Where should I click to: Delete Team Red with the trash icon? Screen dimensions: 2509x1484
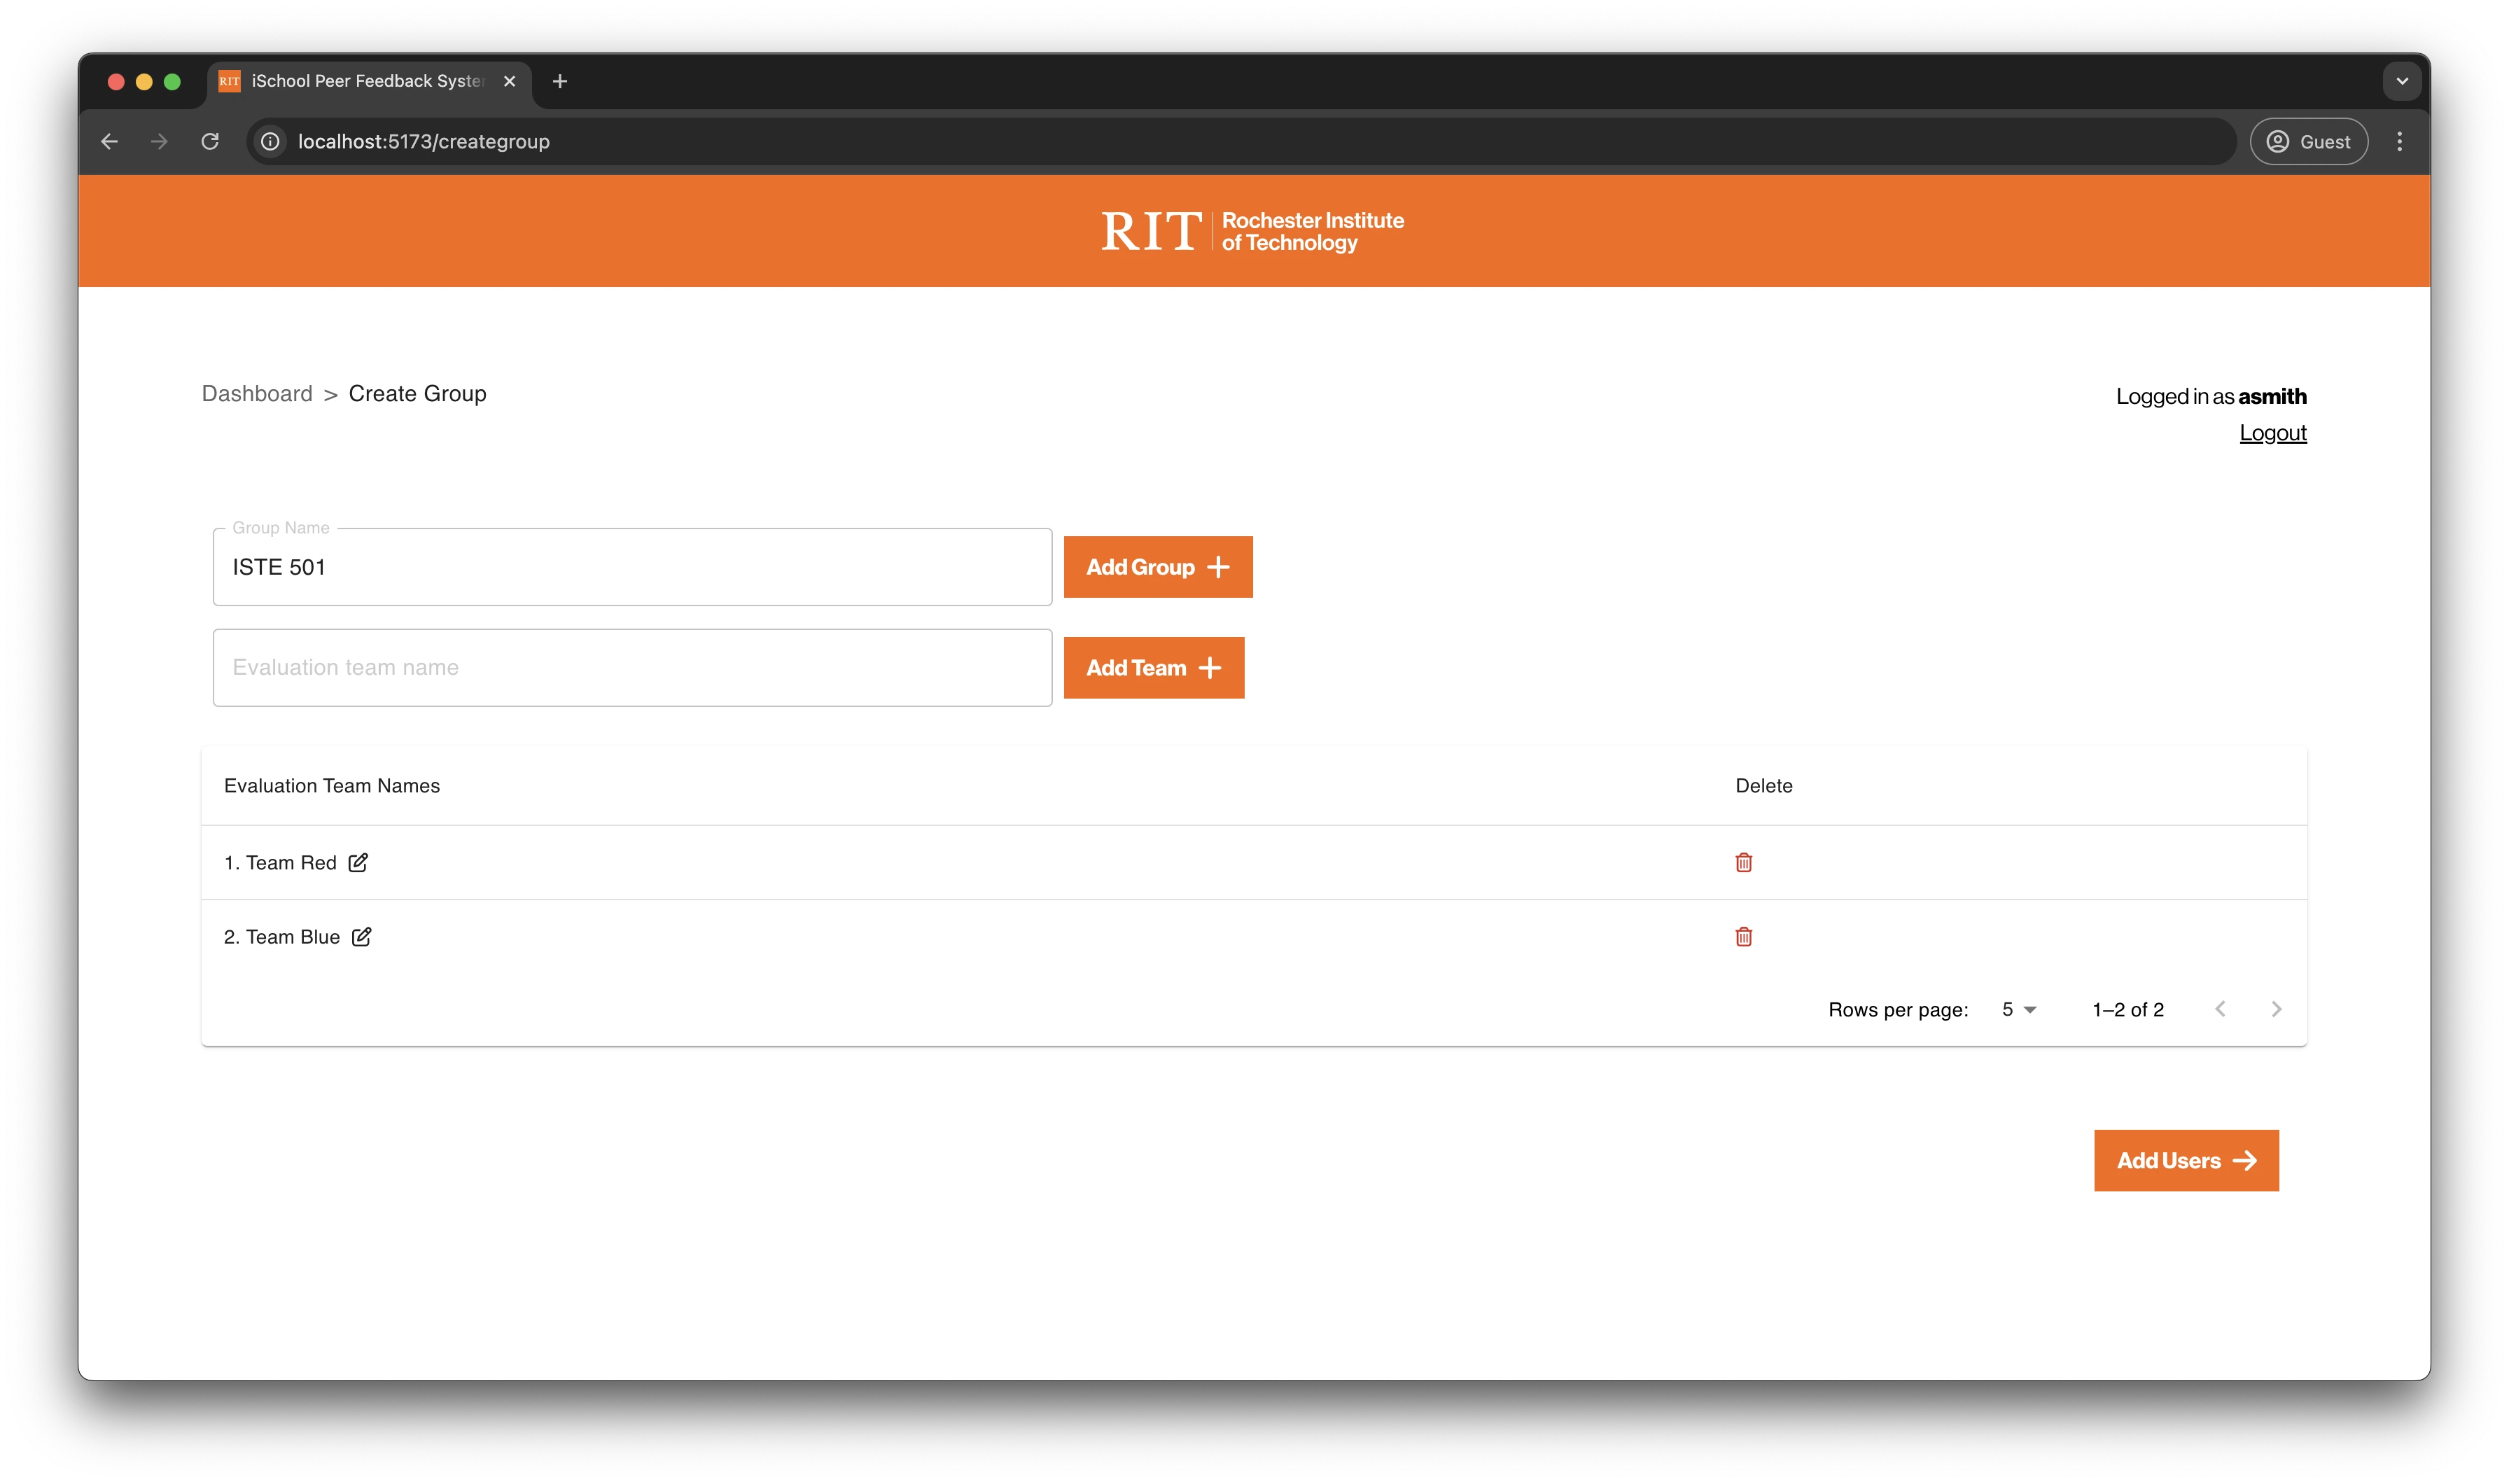click(x=1743, y=862)
